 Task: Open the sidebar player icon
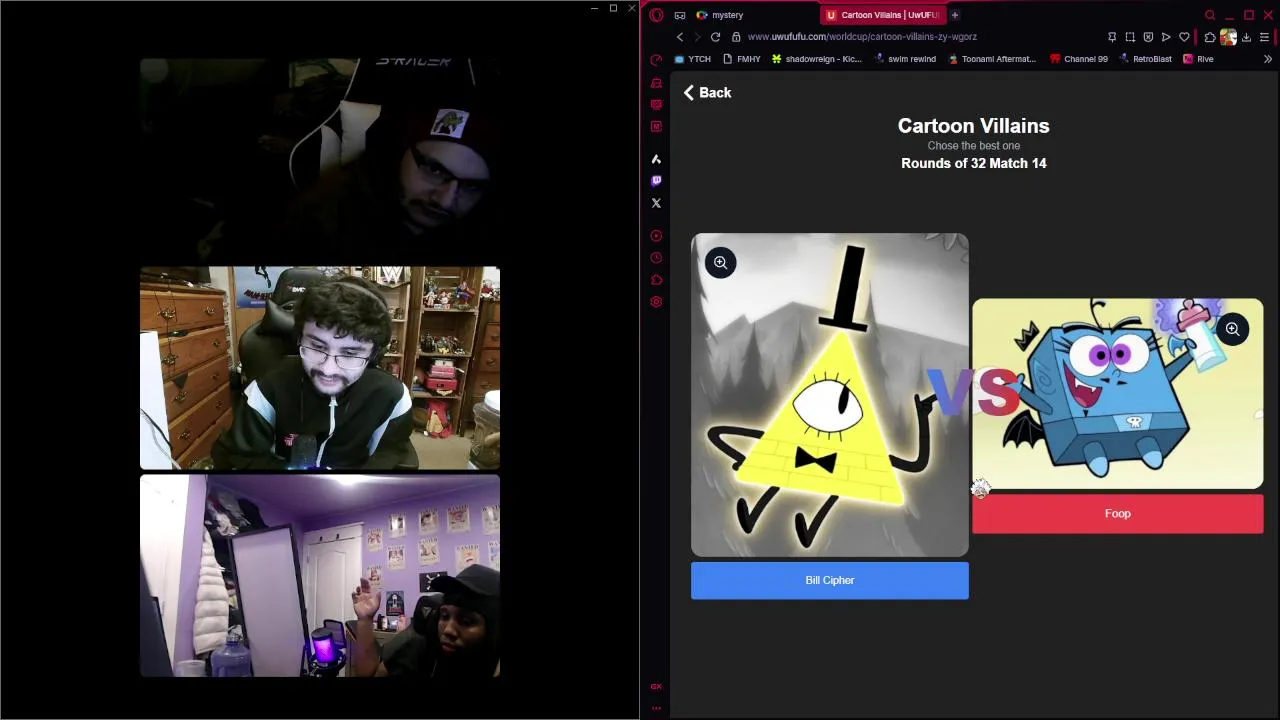tap(656, 236)
